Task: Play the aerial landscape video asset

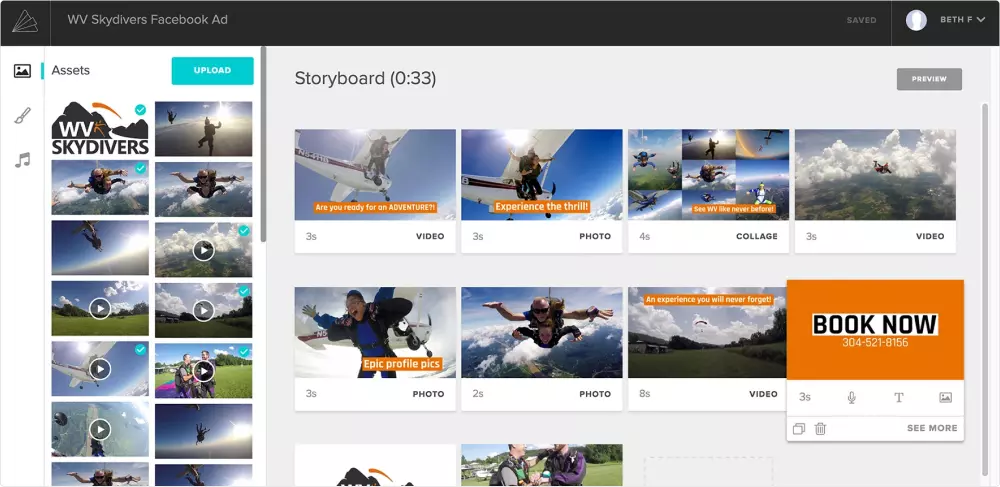Action: 100,430
